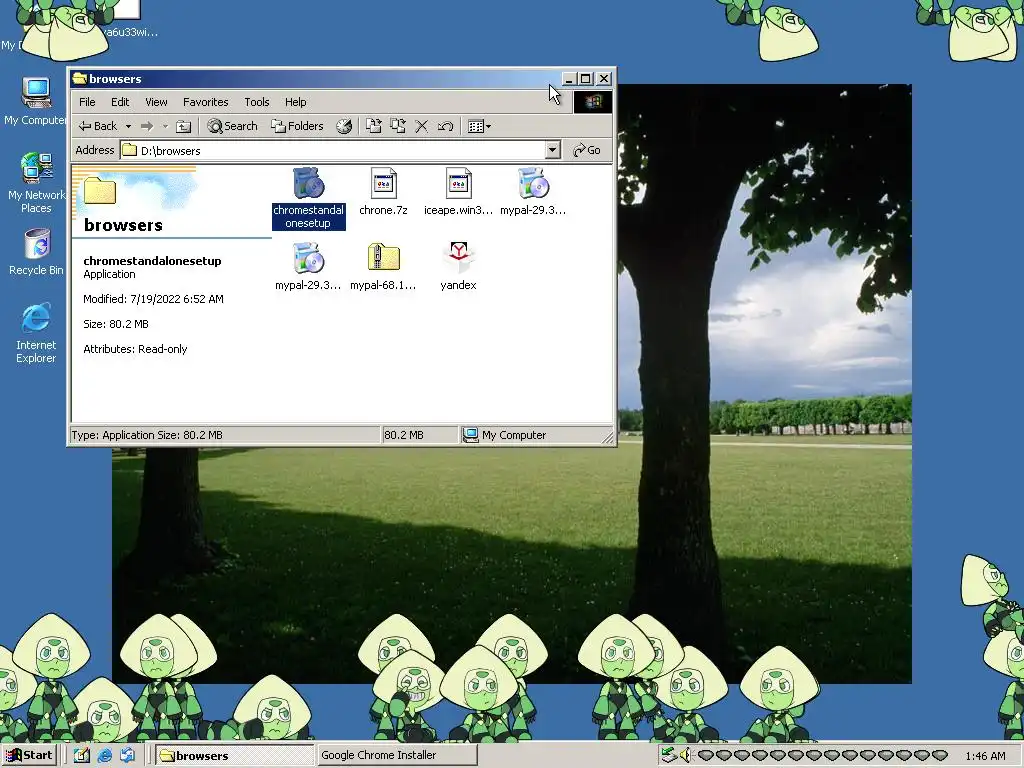
Task: Select the iceape.win3... file
Action: 458,191
